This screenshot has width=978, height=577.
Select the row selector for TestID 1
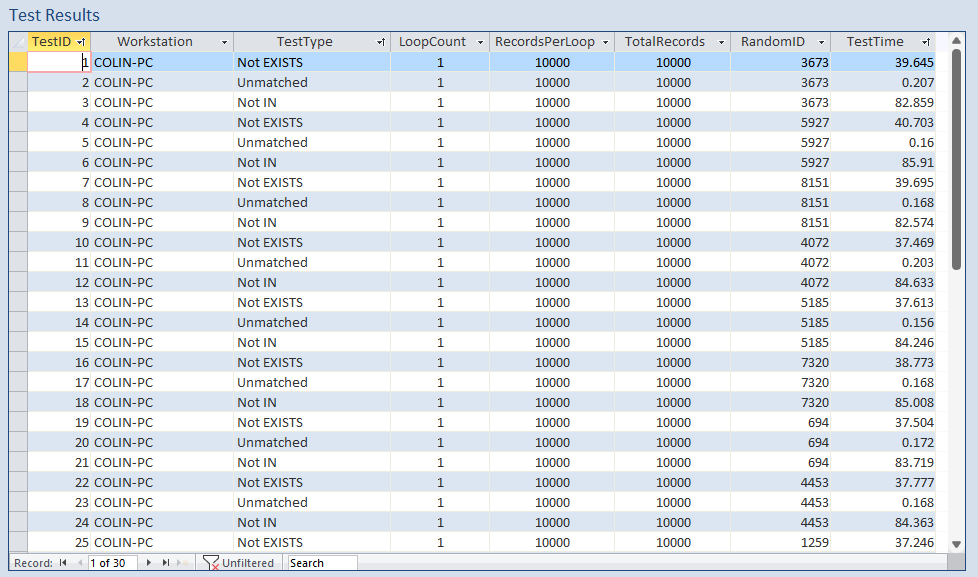(x=18, y=62)
